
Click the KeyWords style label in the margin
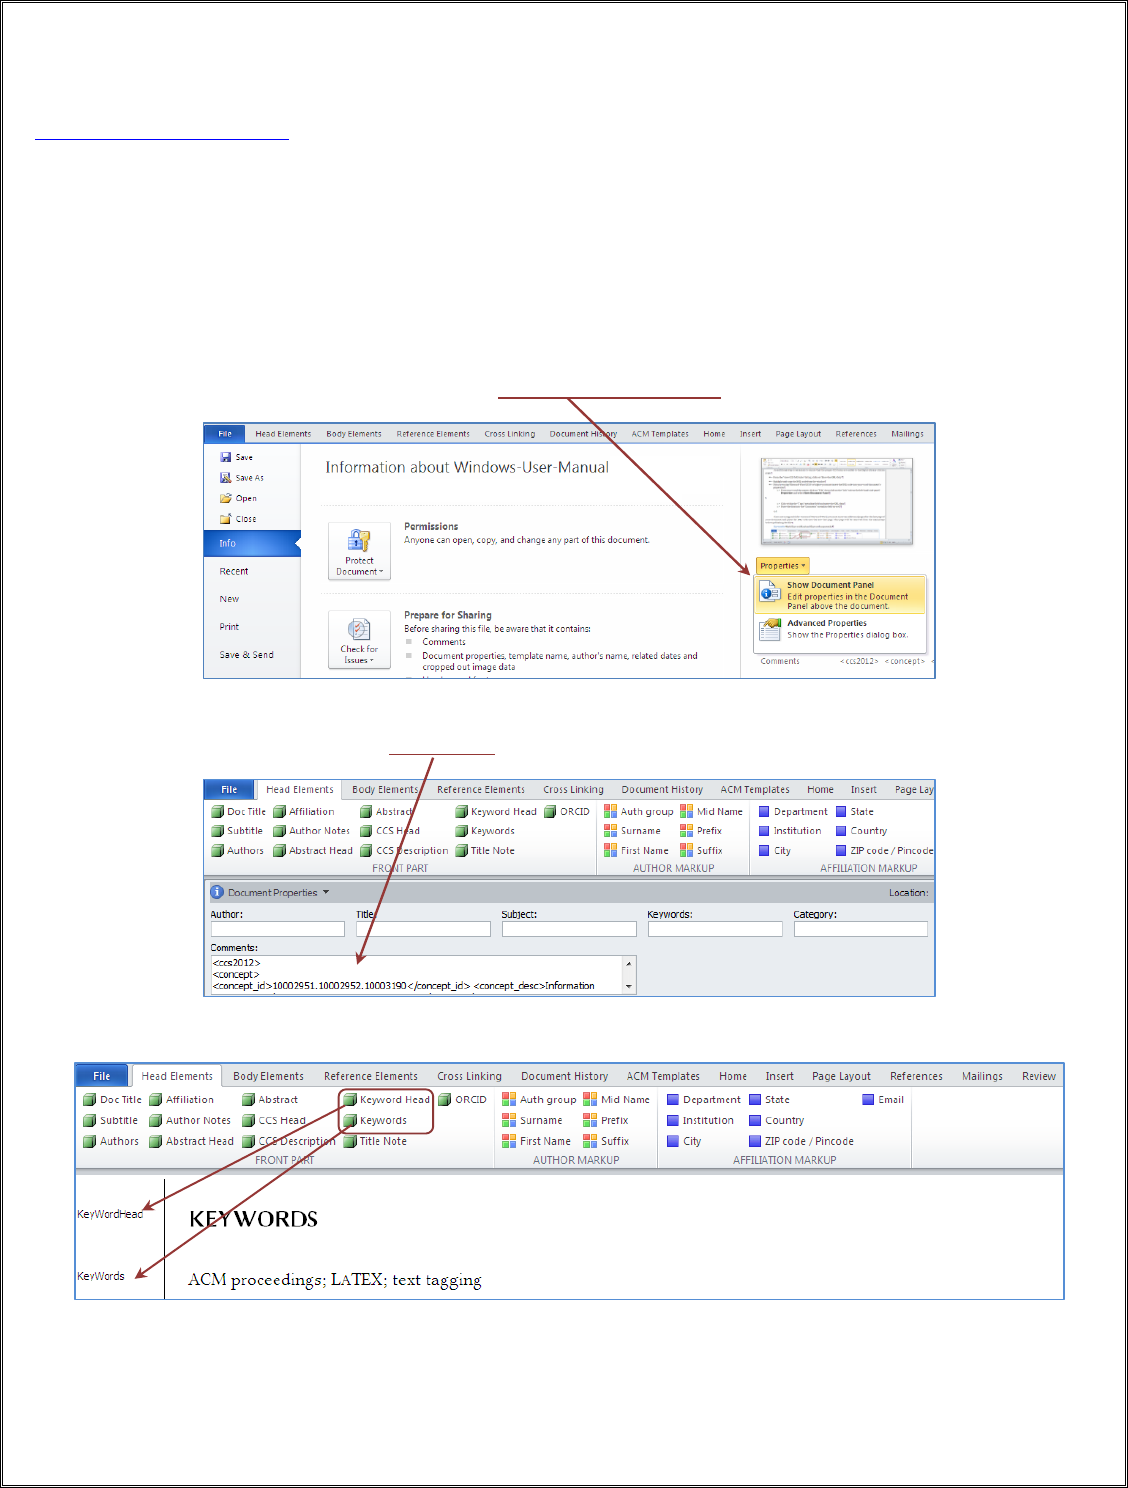click(x=101, y=1276)
